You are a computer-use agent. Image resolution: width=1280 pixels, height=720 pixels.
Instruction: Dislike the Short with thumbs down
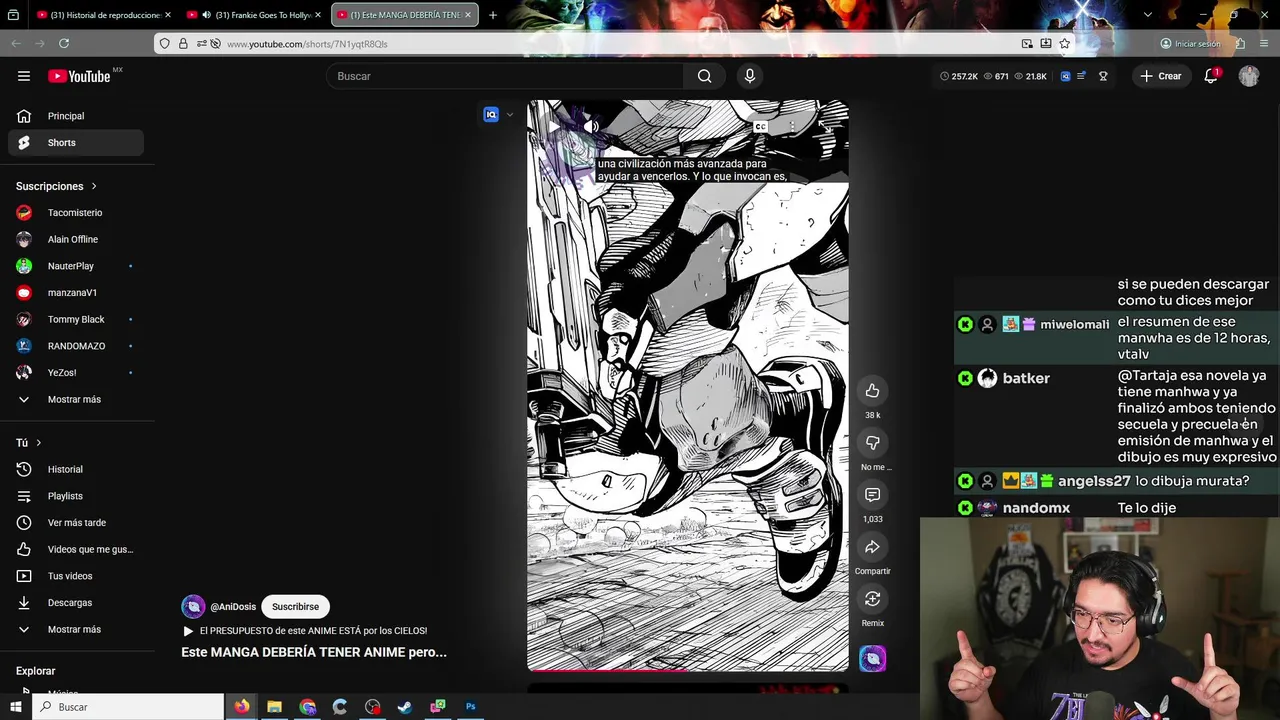[x=873, y=443]
